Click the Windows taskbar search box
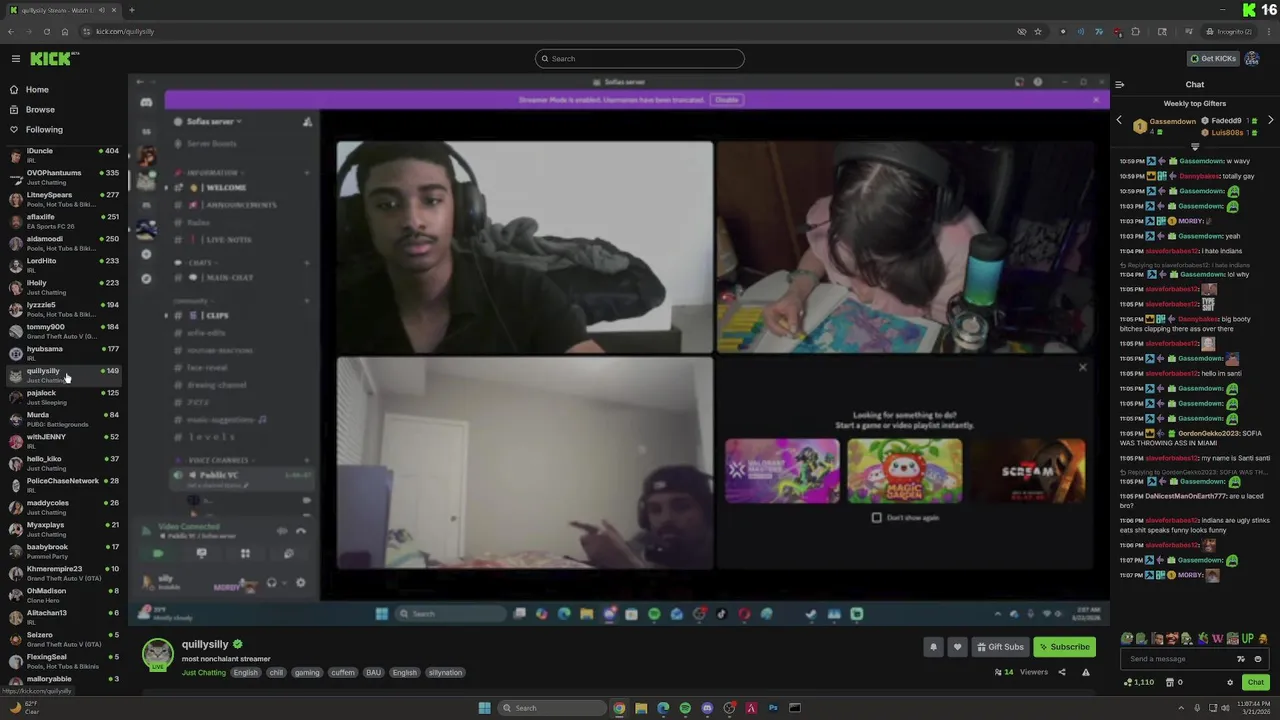 pos(552,708)
